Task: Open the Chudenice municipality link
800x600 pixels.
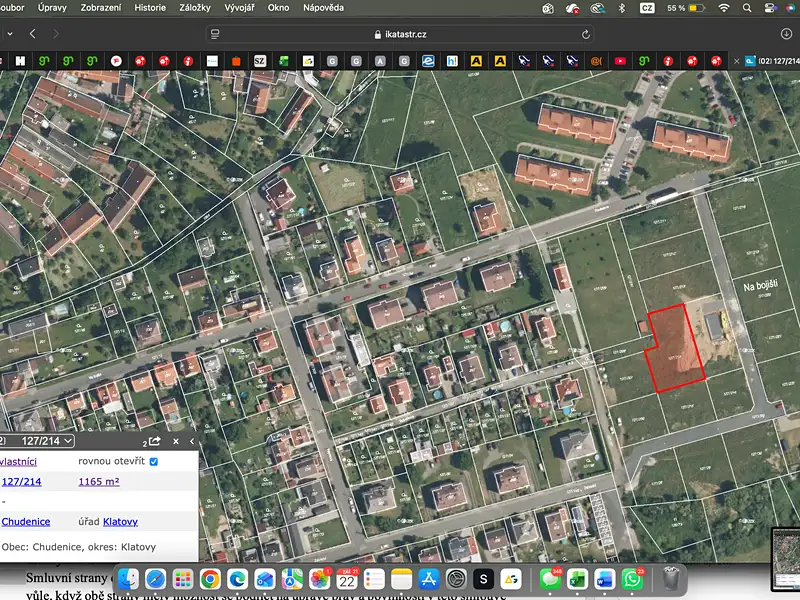Action: pos(26,521)
